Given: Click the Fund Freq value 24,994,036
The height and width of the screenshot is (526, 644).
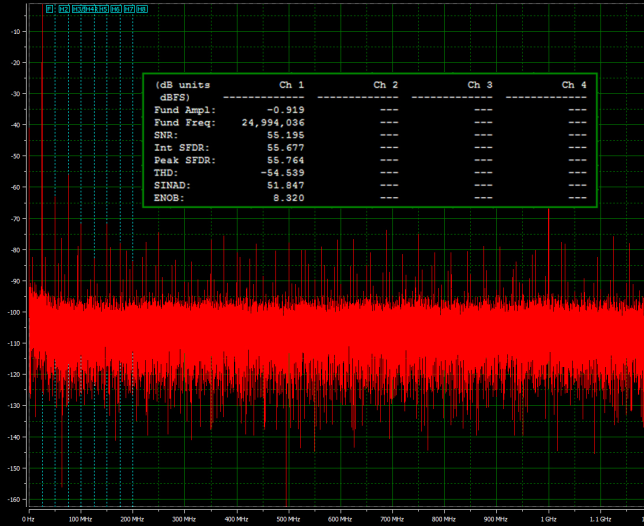Looking at the screenshot, I should click(x=273, y=123).
